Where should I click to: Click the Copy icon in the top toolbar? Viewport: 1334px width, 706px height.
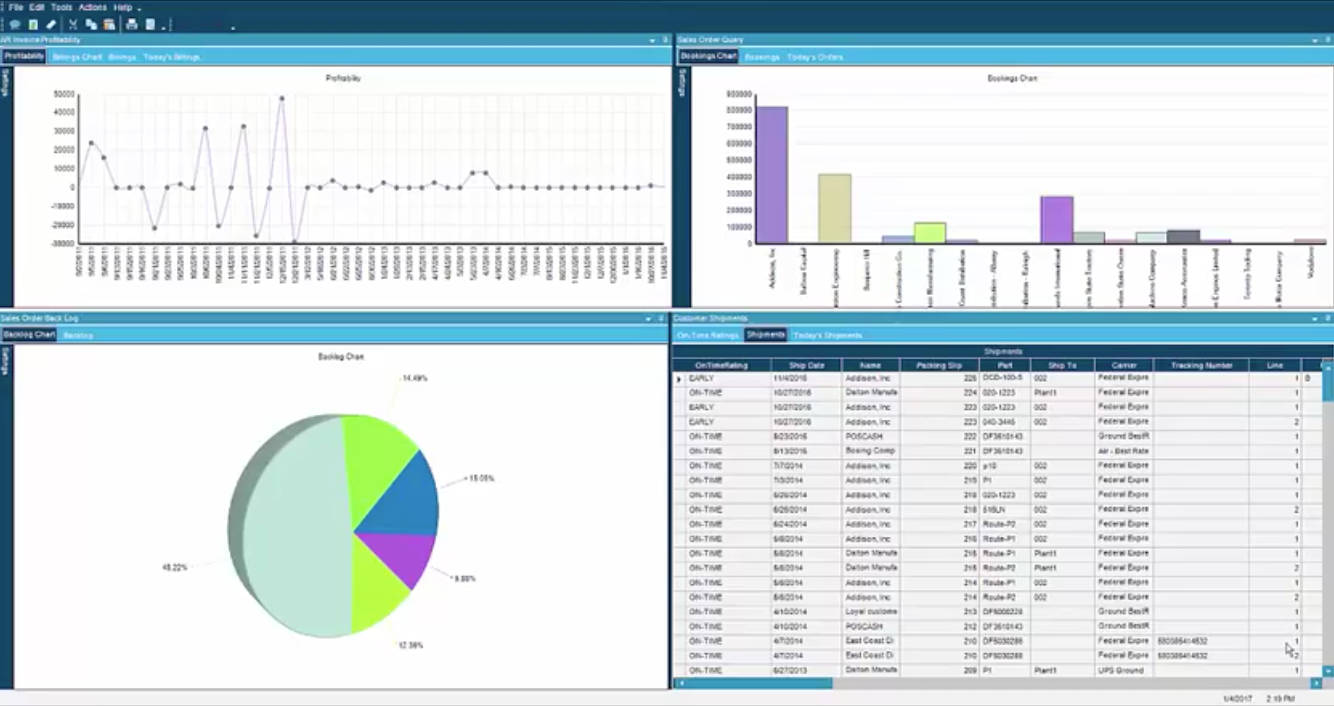pyautogui.click(x=90, y=25)
